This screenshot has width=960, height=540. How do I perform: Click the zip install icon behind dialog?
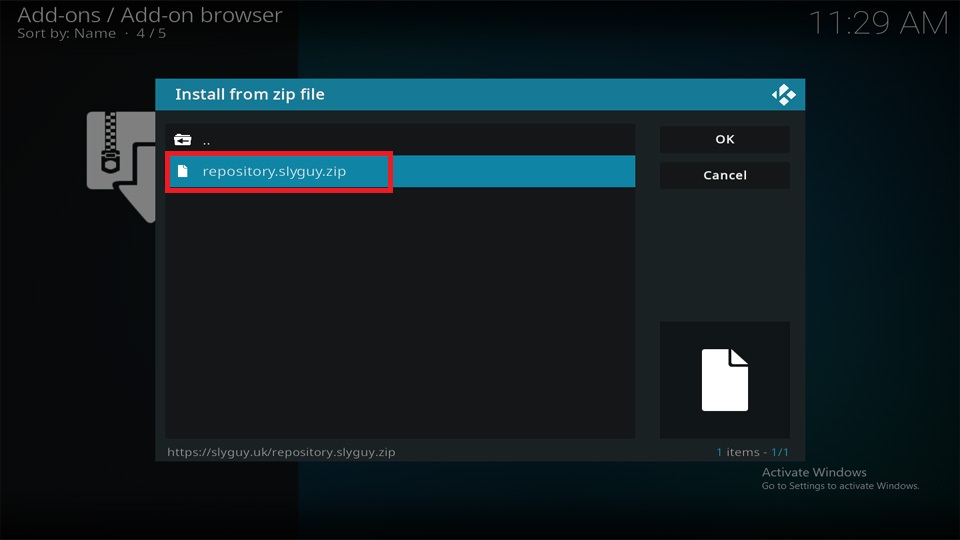[x=121, y=166]
